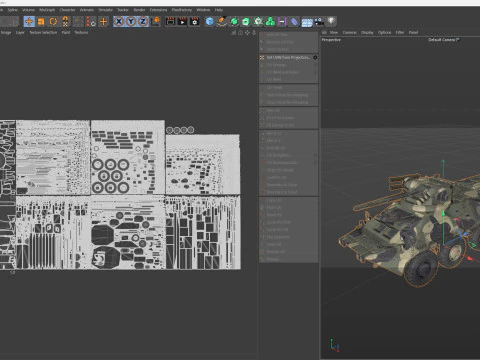480x360 pixels.
Task: Open the viewport Display menu
Action: (x=367, y=32)
